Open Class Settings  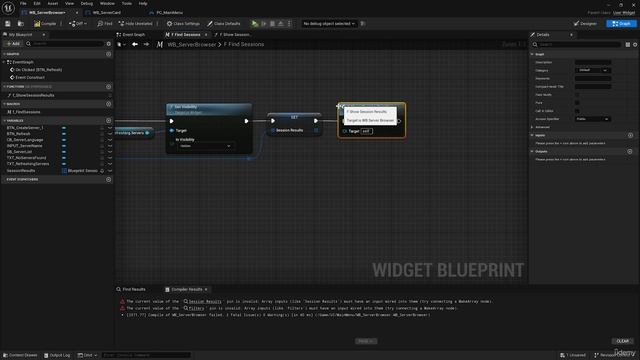[x=183, y=24]
